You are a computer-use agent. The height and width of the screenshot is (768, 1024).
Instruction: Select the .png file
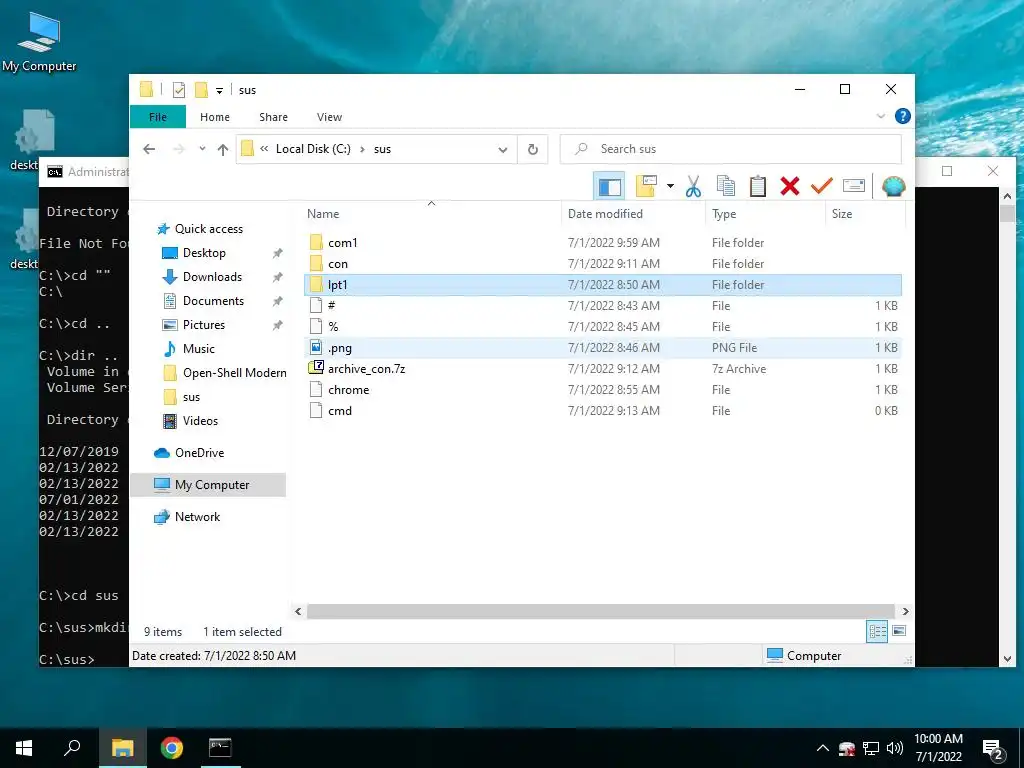pyautogui.click(x=603, y=347)
